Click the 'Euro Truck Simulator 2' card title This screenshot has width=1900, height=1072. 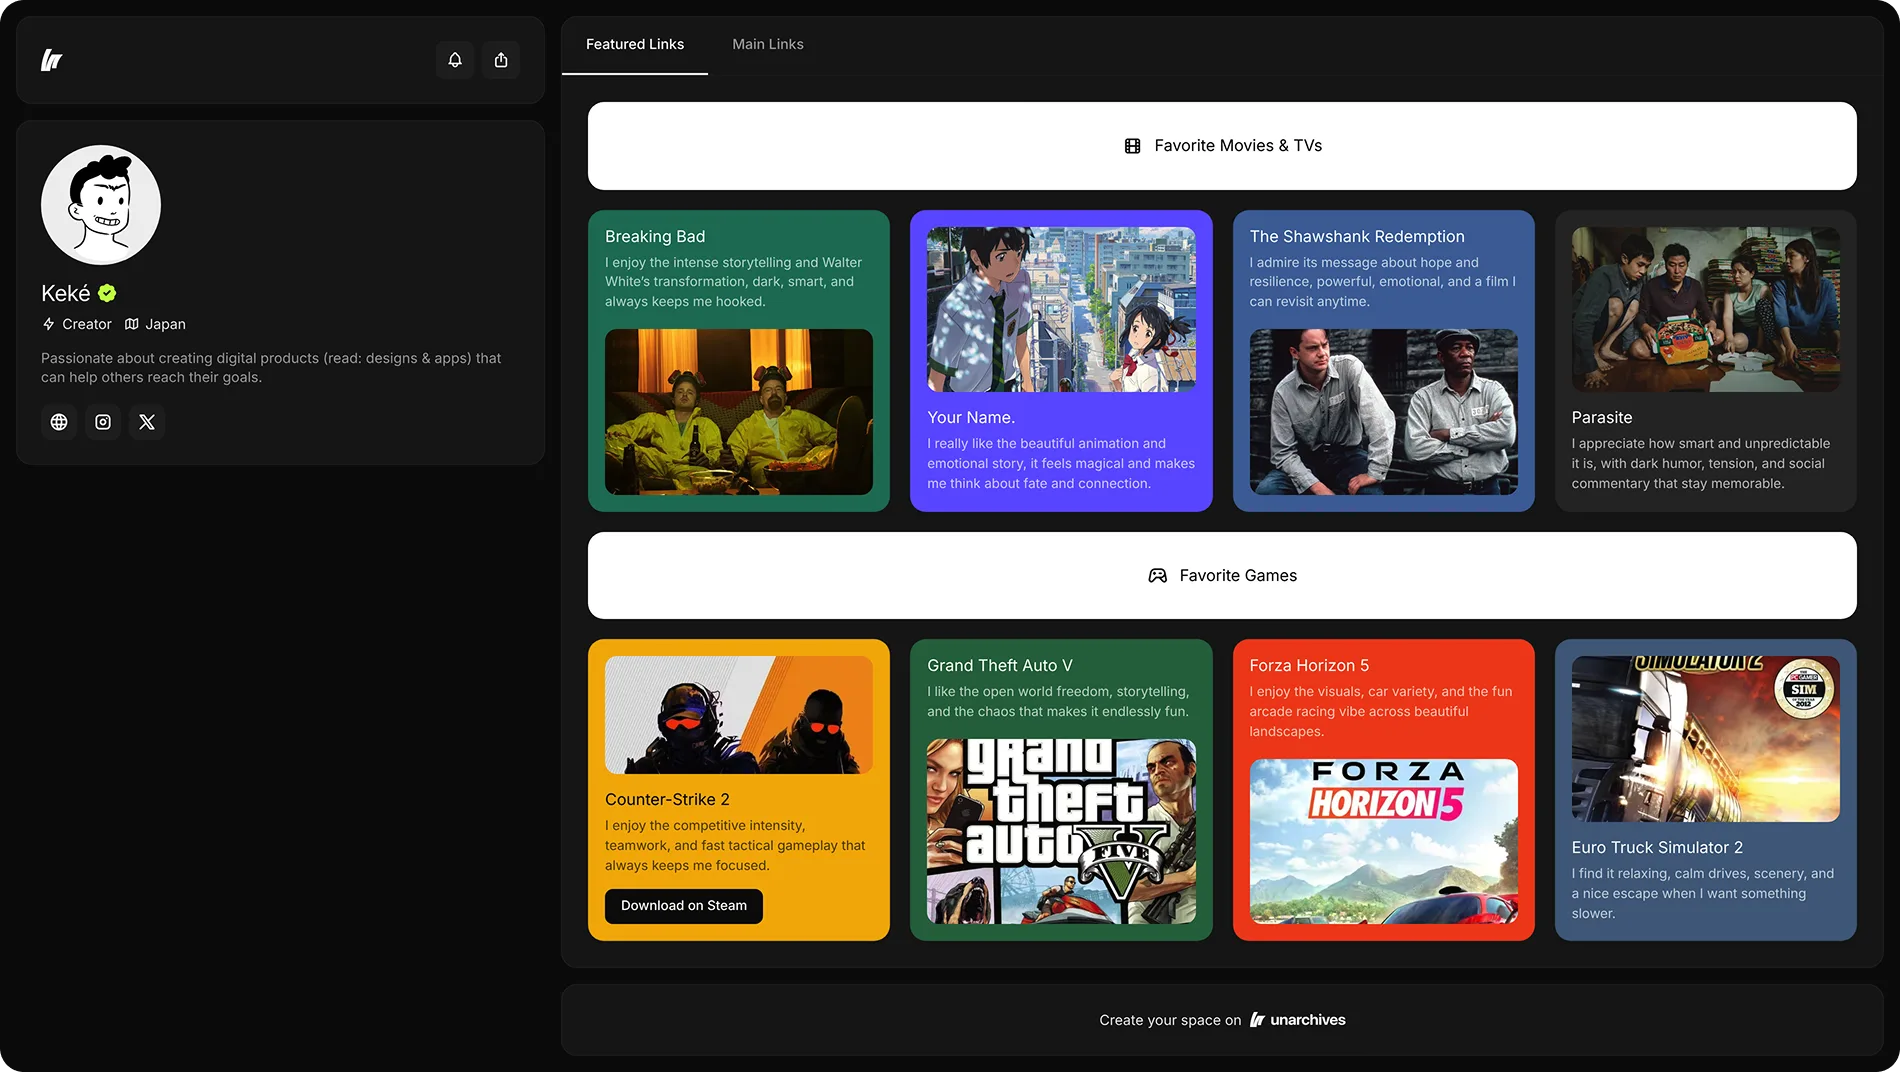tap(1657, 848)
